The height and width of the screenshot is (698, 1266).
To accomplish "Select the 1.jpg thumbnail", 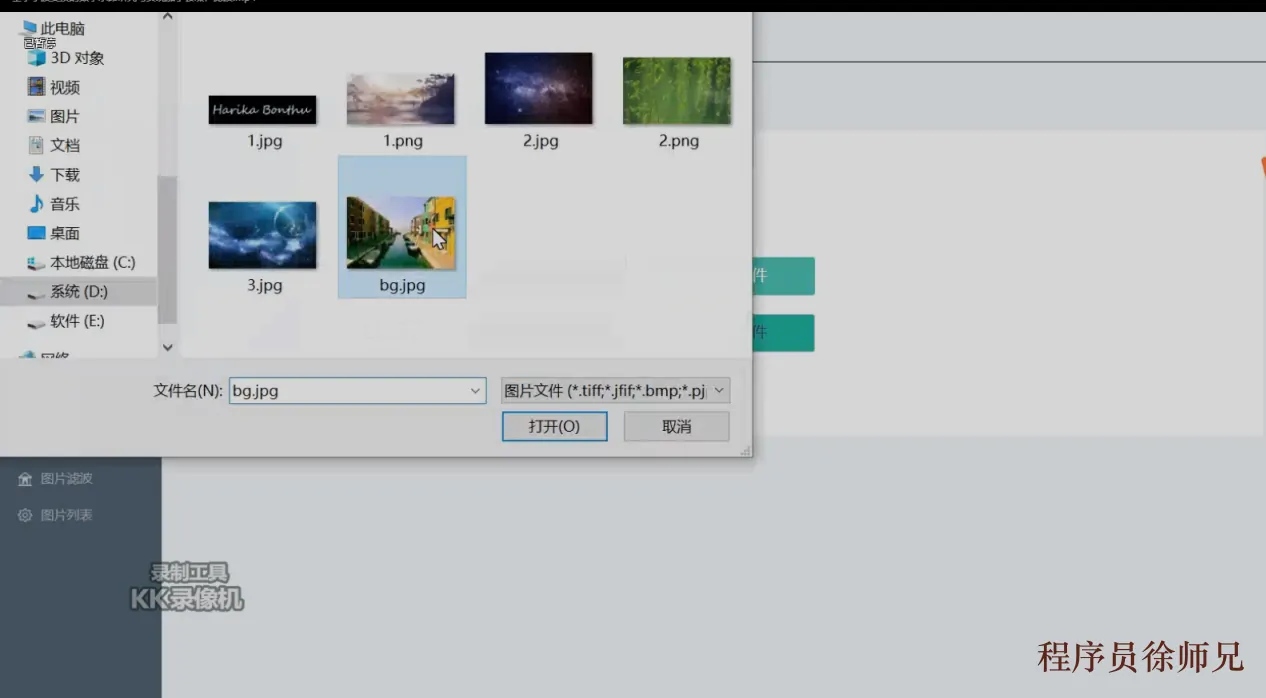I will (263, 110).
